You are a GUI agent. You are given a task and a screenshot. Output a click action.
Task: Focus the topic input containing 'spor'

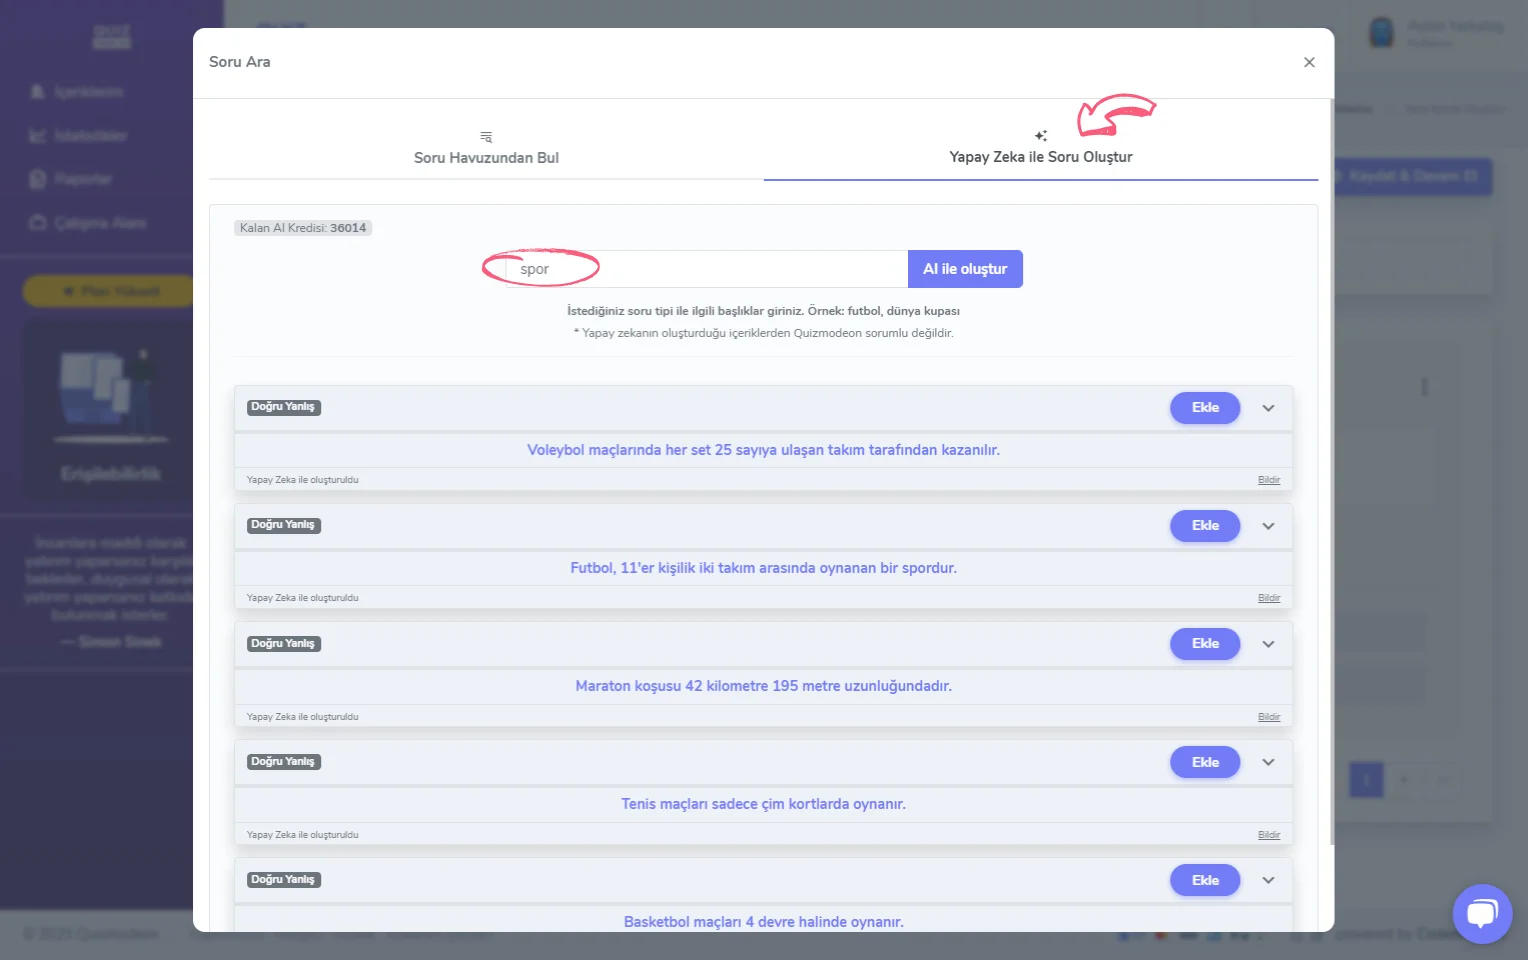pyautogui.click(x=705, y=269)
